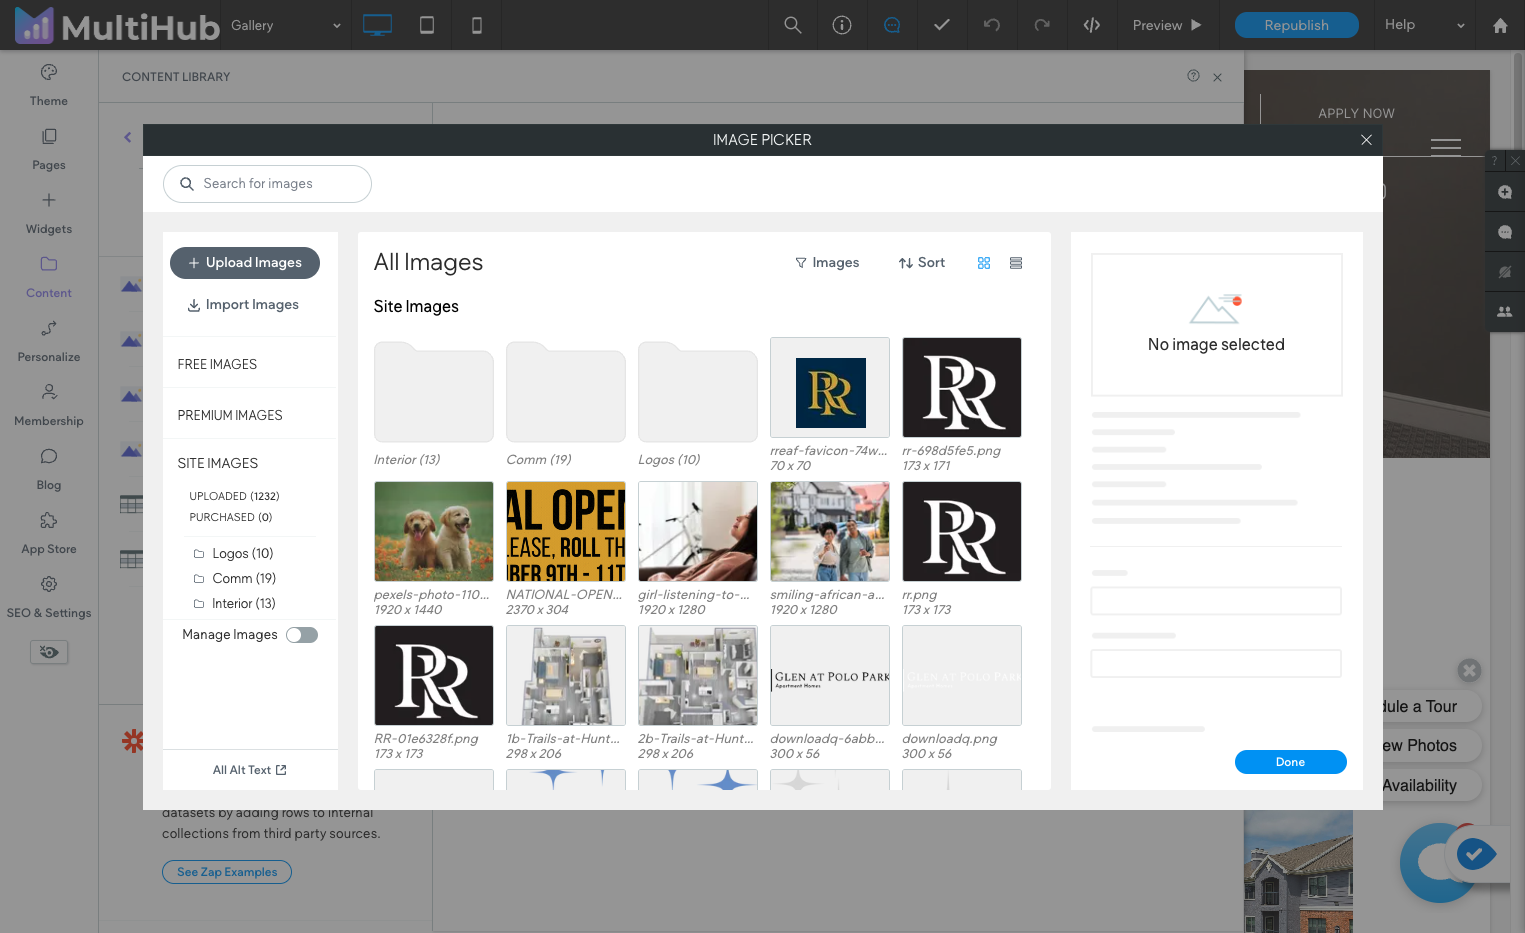Open the Images filter dropdown
This screenshot has height=933, width=1525.
pyautogui.click(x=827, y=263)
